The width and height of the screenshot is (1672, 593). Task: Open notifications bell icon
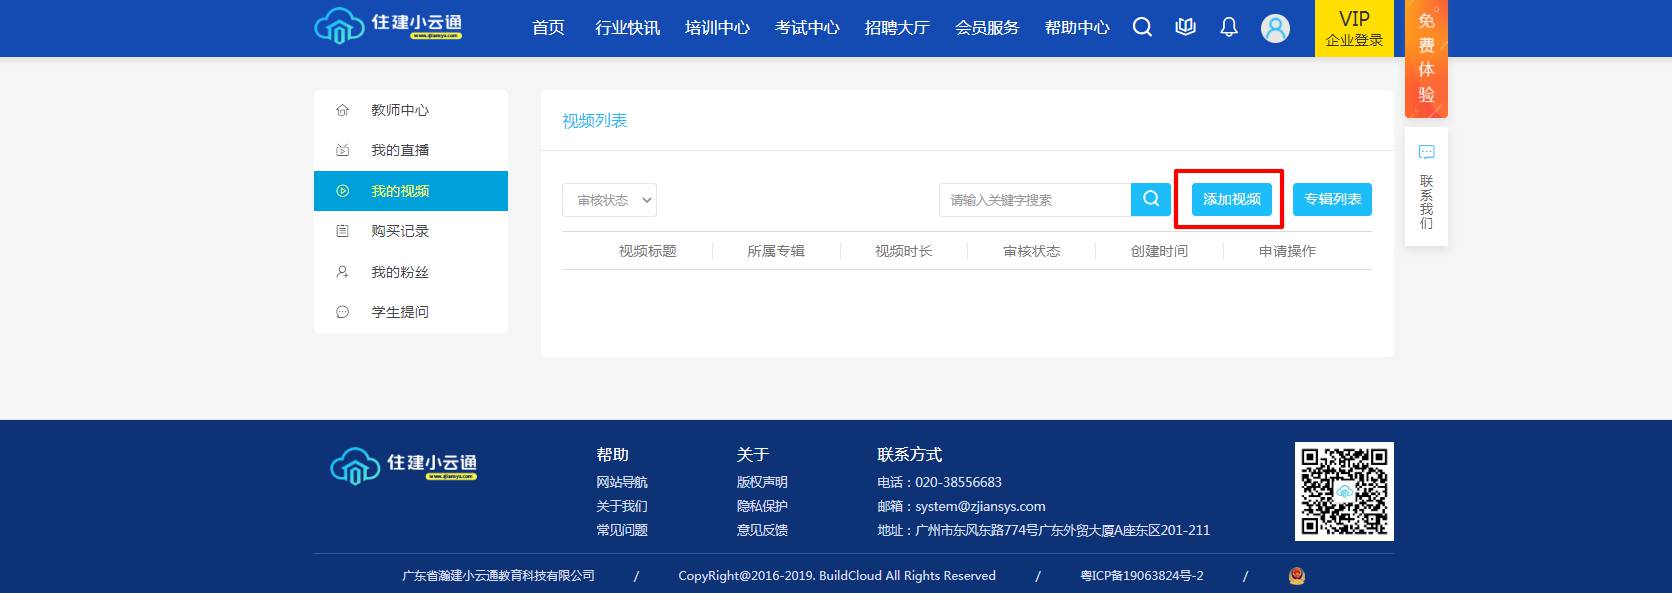[x=1229, y=28]
